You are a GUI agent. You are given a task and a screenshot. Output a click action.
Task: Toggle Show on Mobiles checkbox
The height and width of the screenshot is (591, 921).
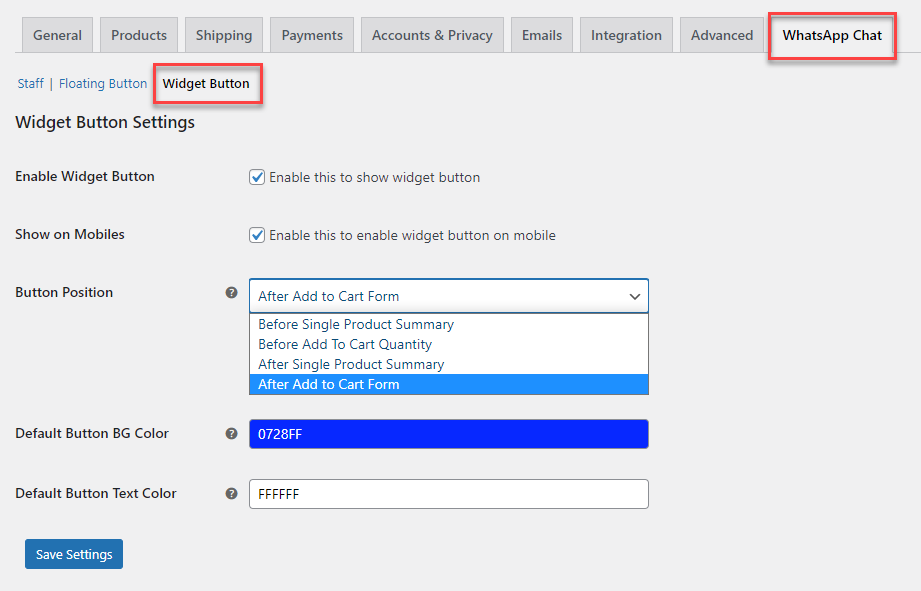click(257, 235)
